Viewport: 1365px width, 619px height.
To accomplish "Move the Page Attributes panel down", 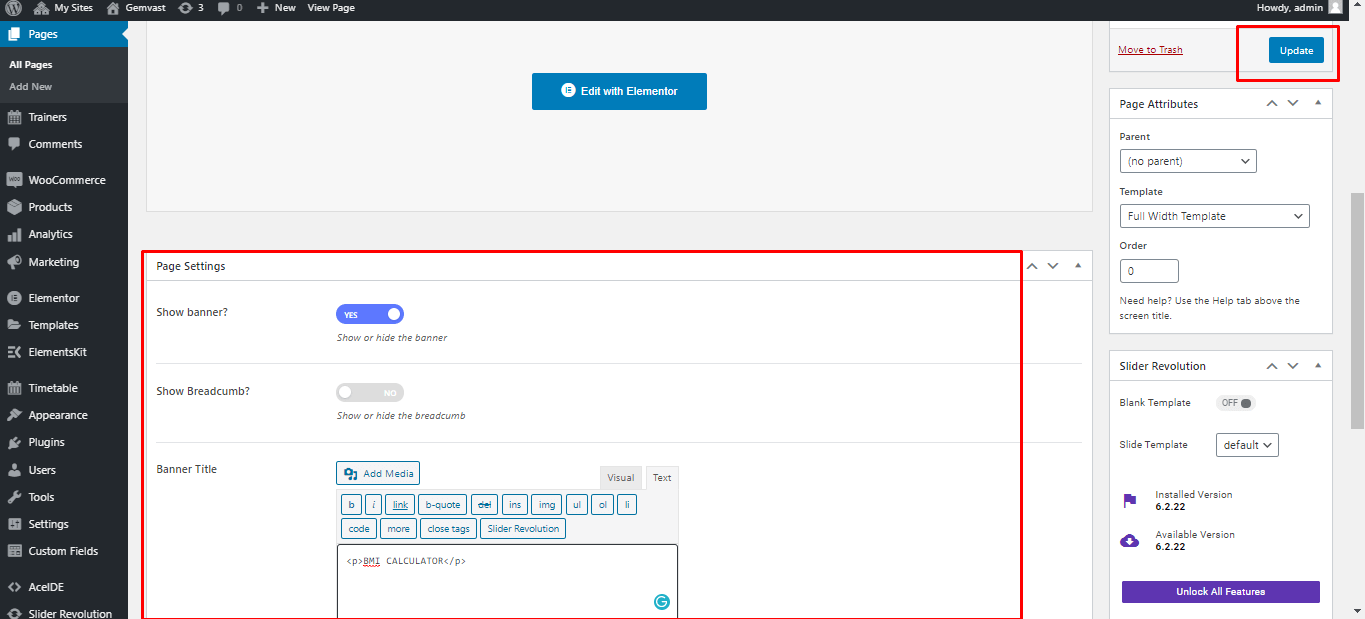I will click(x=1293, y=103).
